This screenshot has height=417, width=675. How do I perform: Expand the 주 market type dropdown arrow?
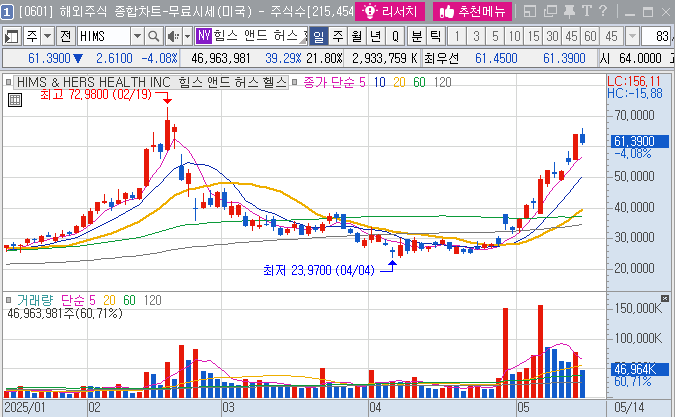47,37
